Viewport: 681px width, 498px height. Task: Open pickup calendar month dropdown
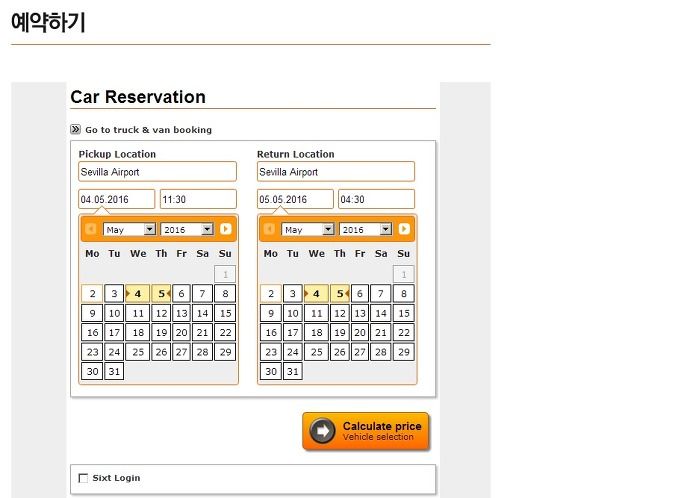129,229
